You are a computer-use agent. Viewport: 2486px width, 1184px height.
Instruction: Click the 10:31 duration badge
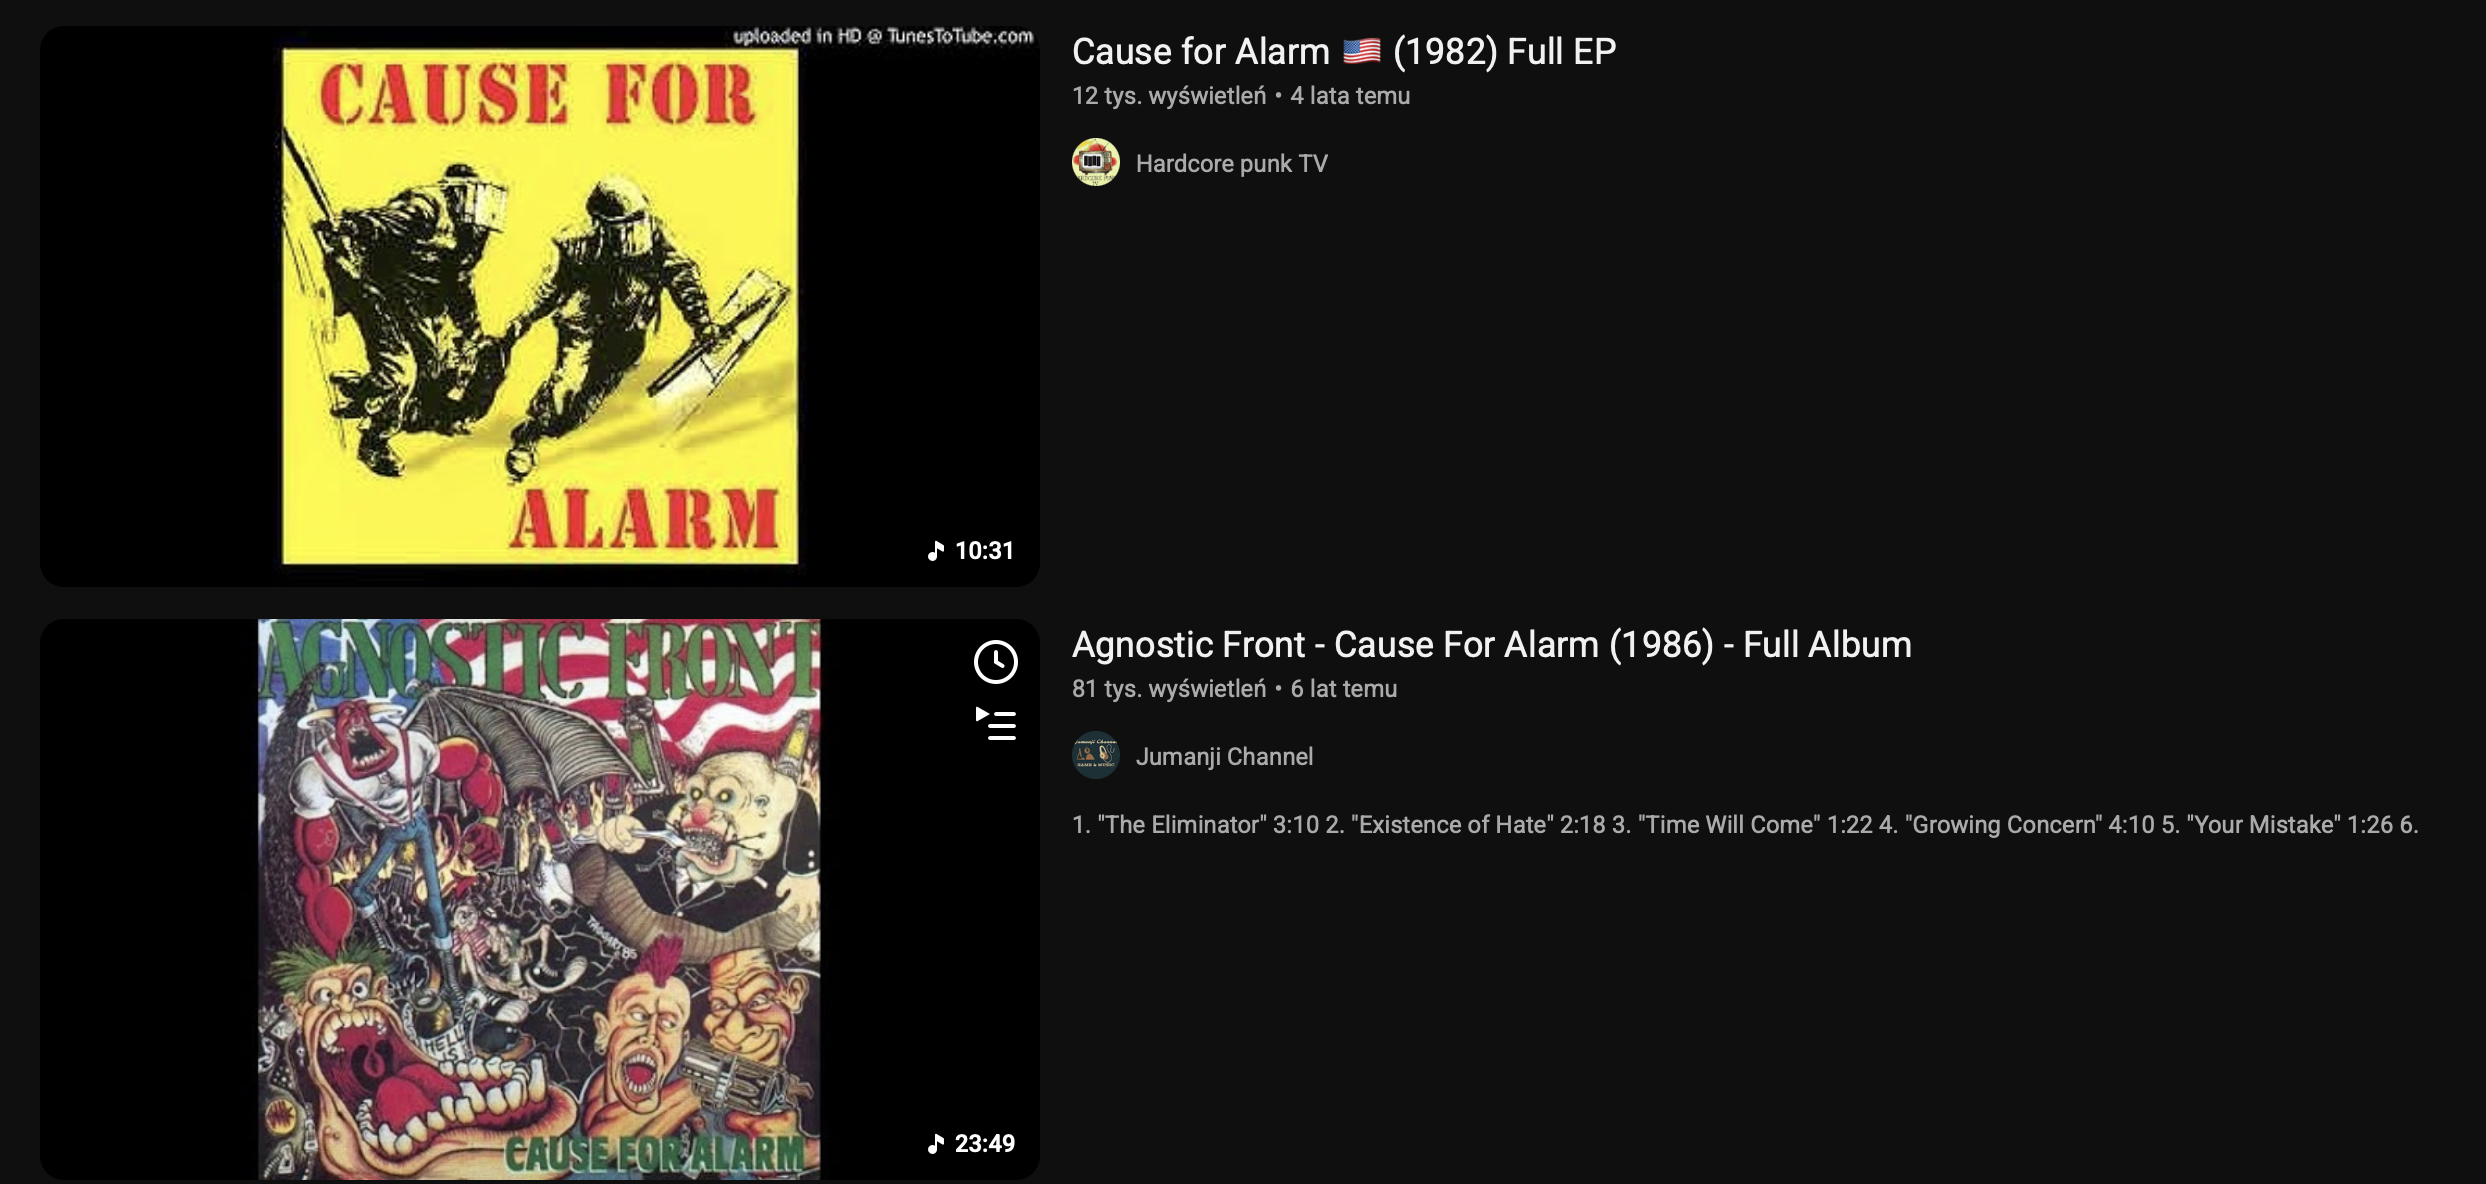tap(971, 551)
